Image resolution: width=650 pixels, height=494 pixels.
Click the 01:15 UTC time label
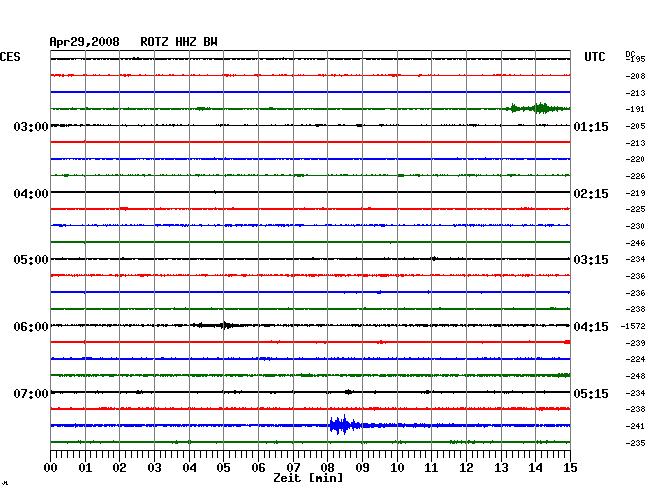(x=591, y=126)
